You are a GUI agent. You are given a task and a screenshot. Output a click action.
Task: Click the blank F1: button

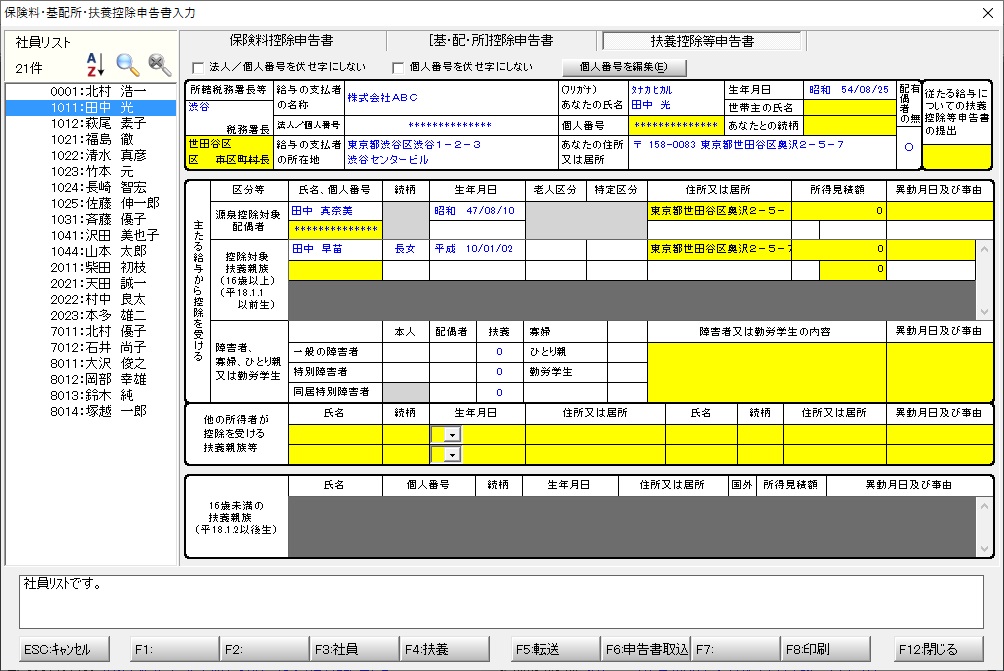(x=175, y=649)
